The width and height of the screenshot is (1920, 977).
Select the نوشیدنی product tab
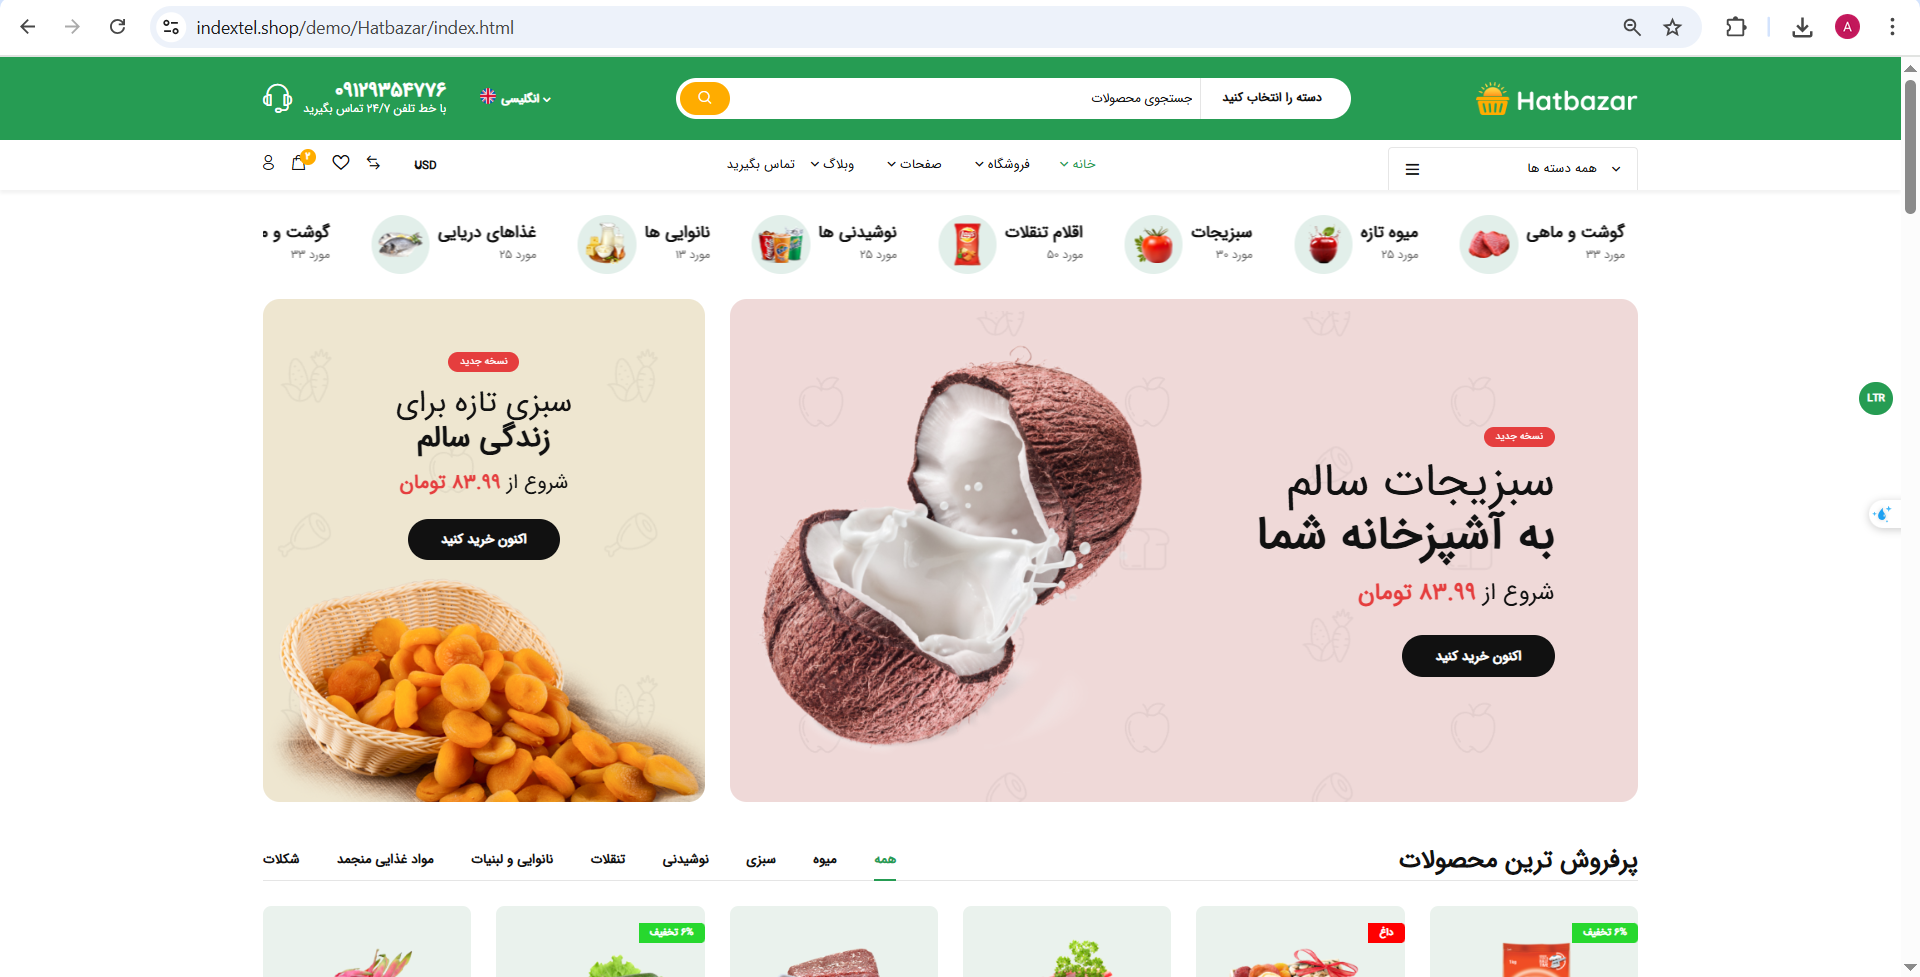686,859
